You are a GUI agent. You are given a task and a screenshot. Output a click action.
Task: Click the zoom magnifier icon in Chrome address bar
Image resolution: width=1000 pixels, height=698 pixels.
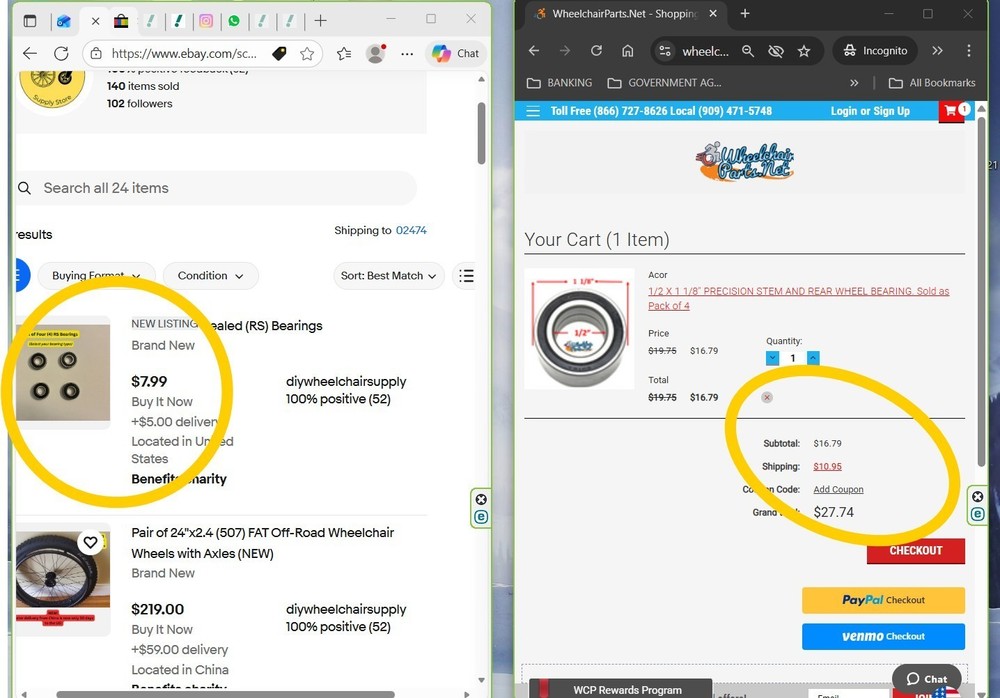click(748, 51)
